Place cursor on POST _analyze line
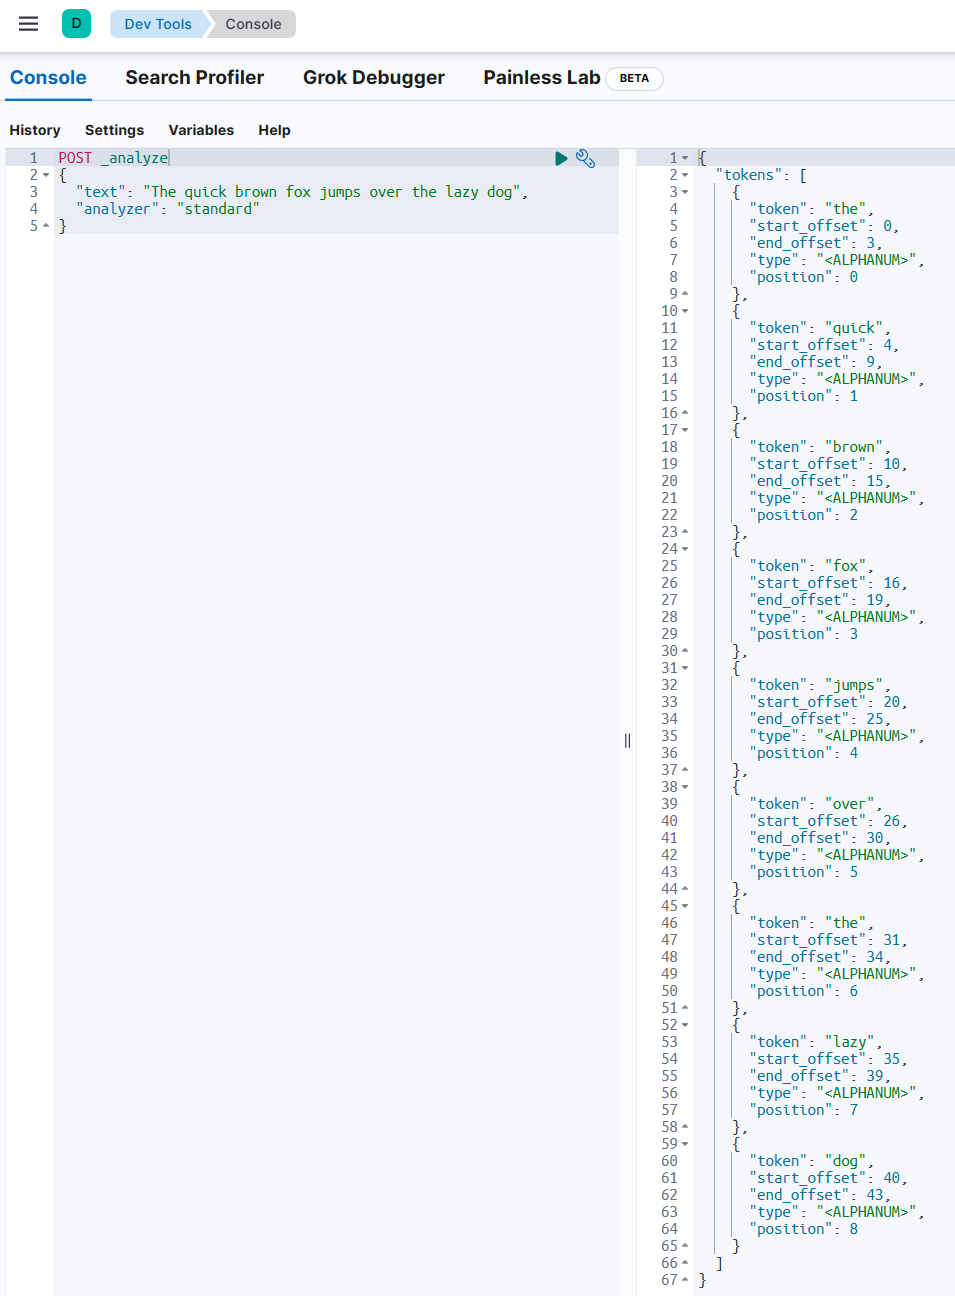Screen dimensions: 955x1296 pyautogui.click(x=113, y=158)
